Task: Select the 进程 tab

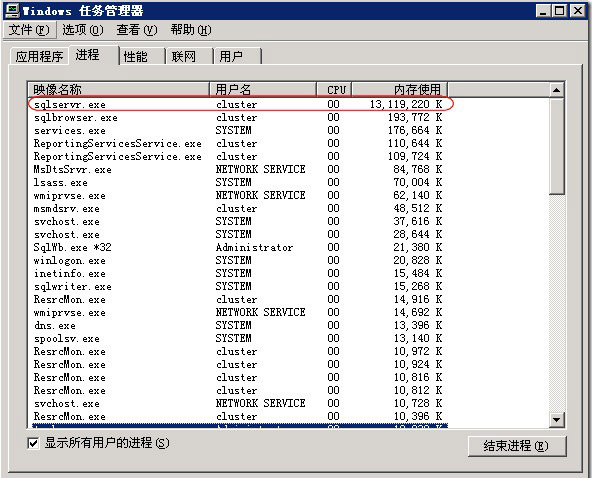Action: click(93, 55)
